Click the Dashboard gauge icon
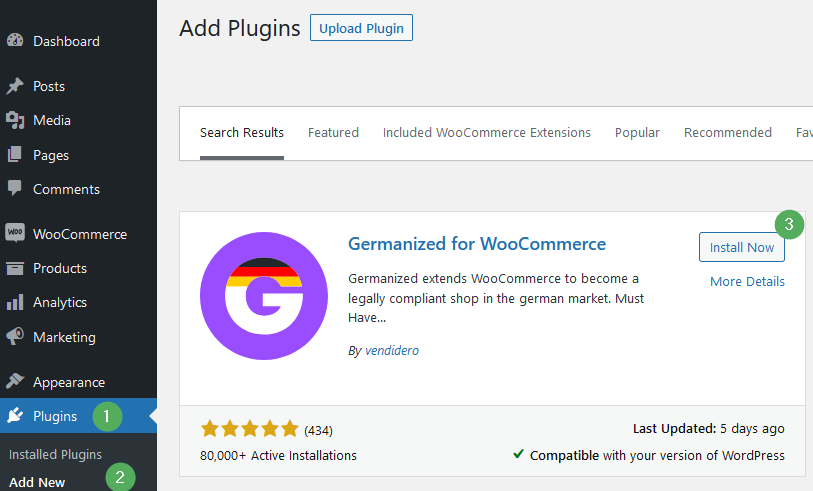Viewport: 813px width, 491px height. pyautogui.click(x=15, y=40)
